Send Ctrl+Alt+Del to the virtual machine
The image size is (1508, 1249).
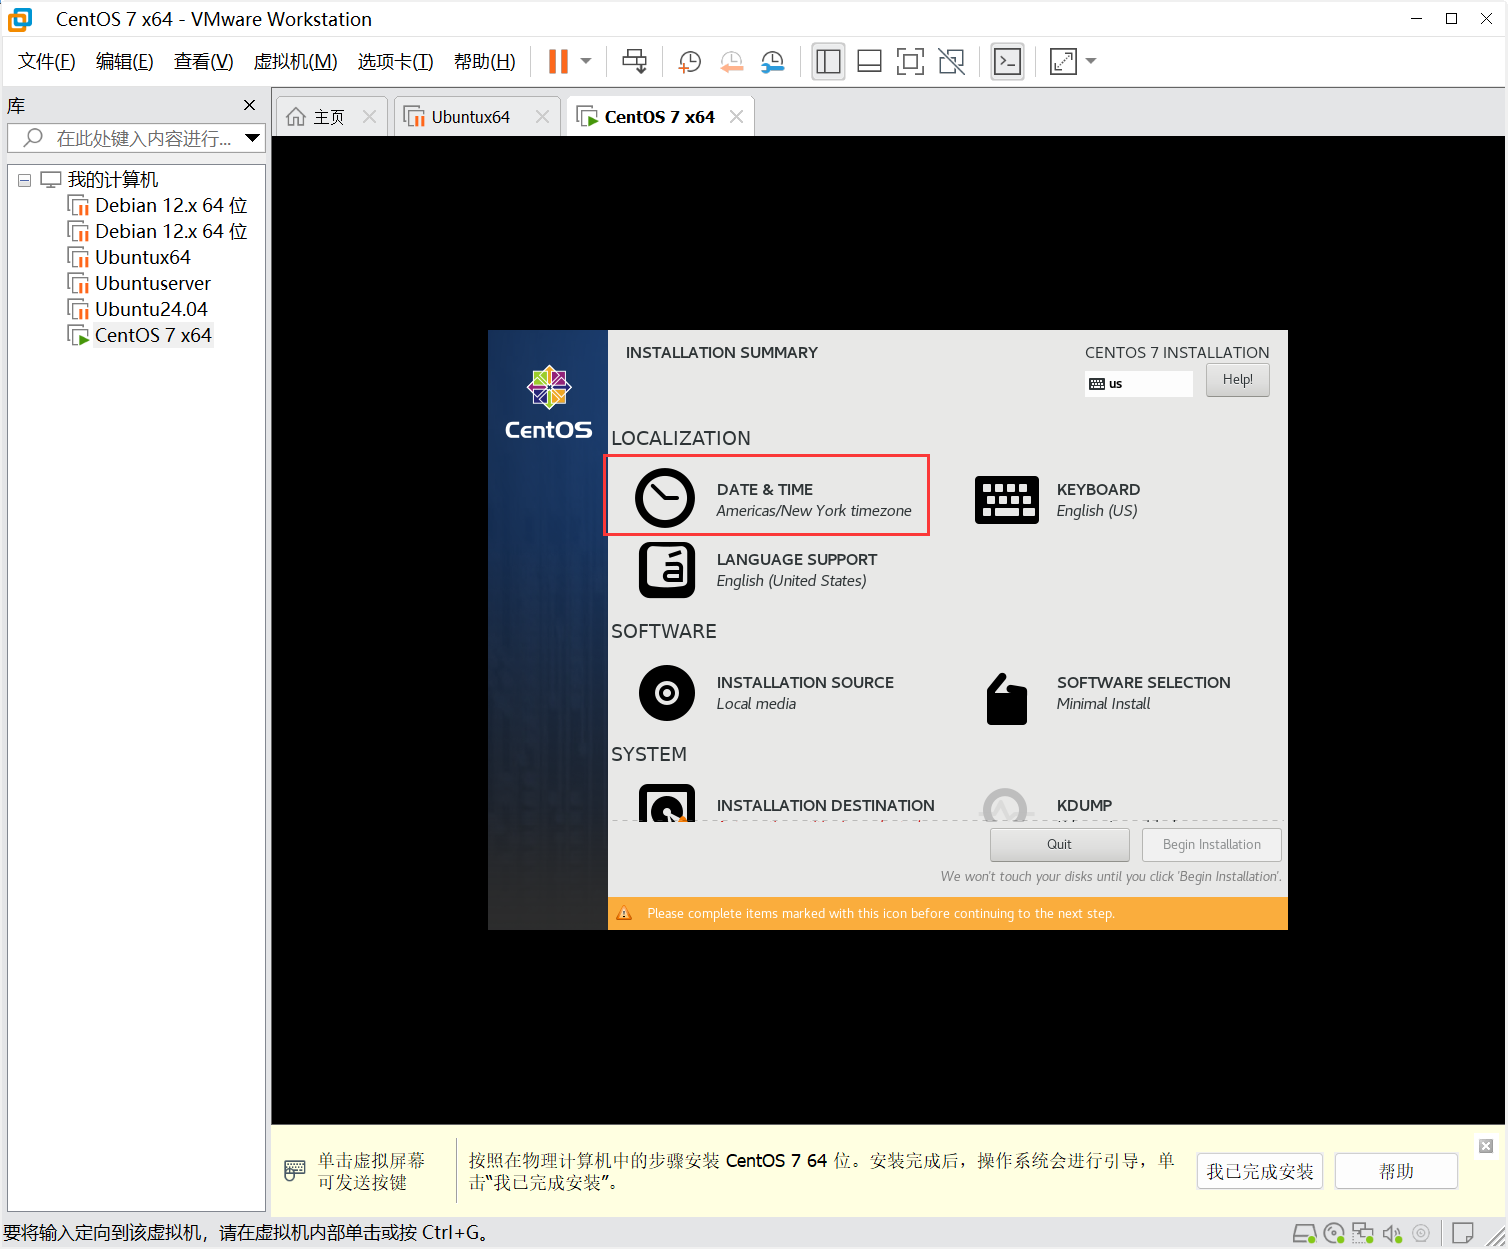coord(634,61)
